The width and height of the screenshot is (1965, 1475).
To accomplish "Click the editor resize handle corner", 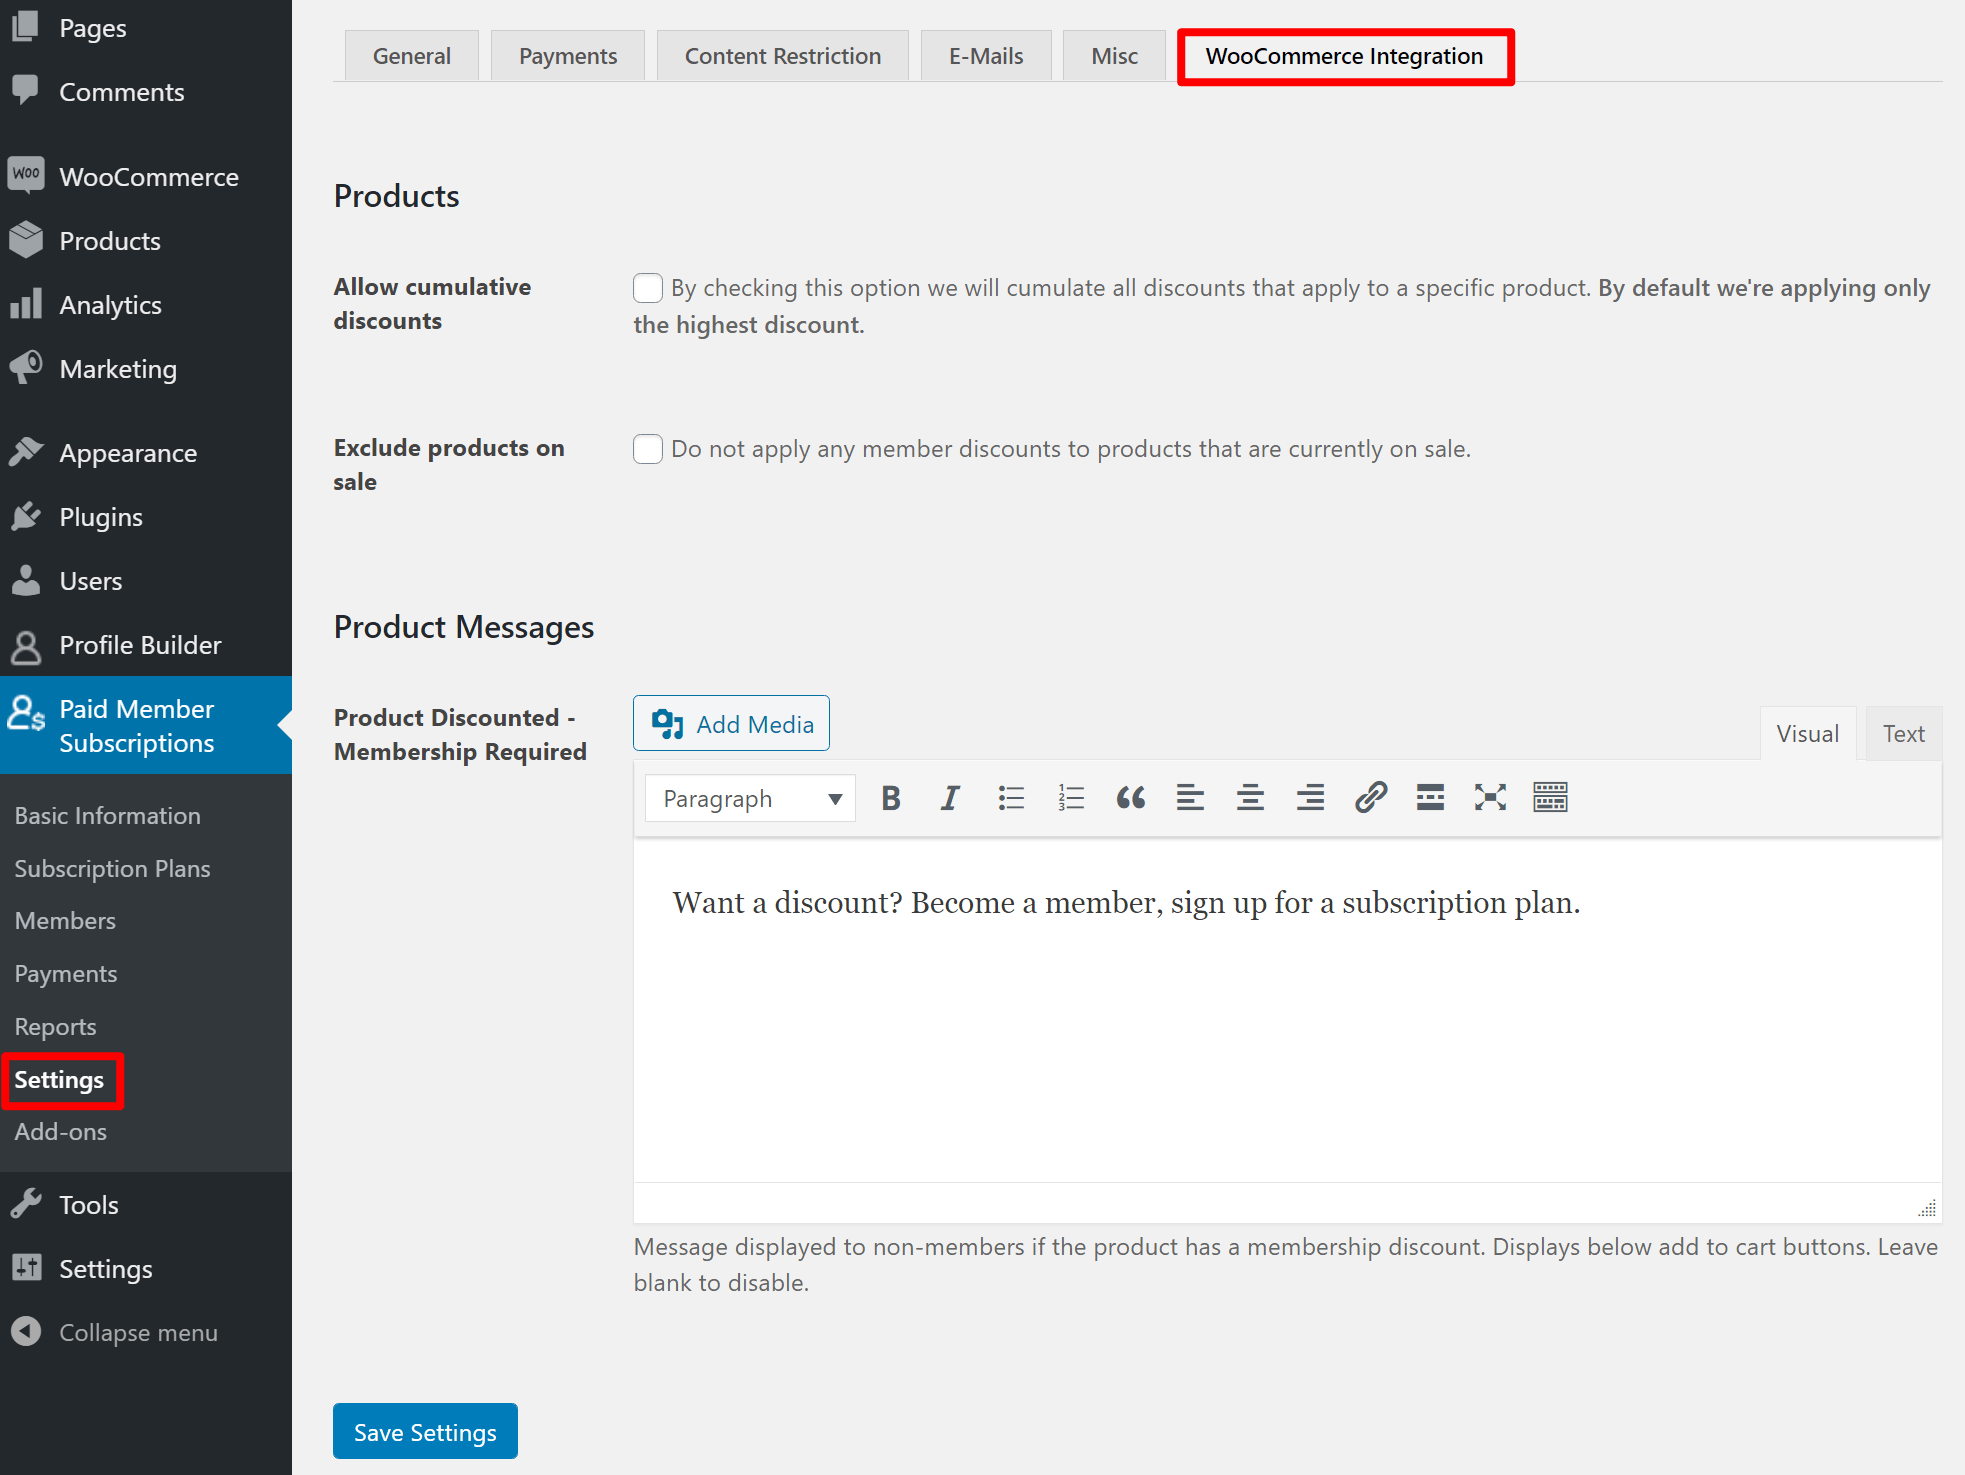I will [1927, 1209].
